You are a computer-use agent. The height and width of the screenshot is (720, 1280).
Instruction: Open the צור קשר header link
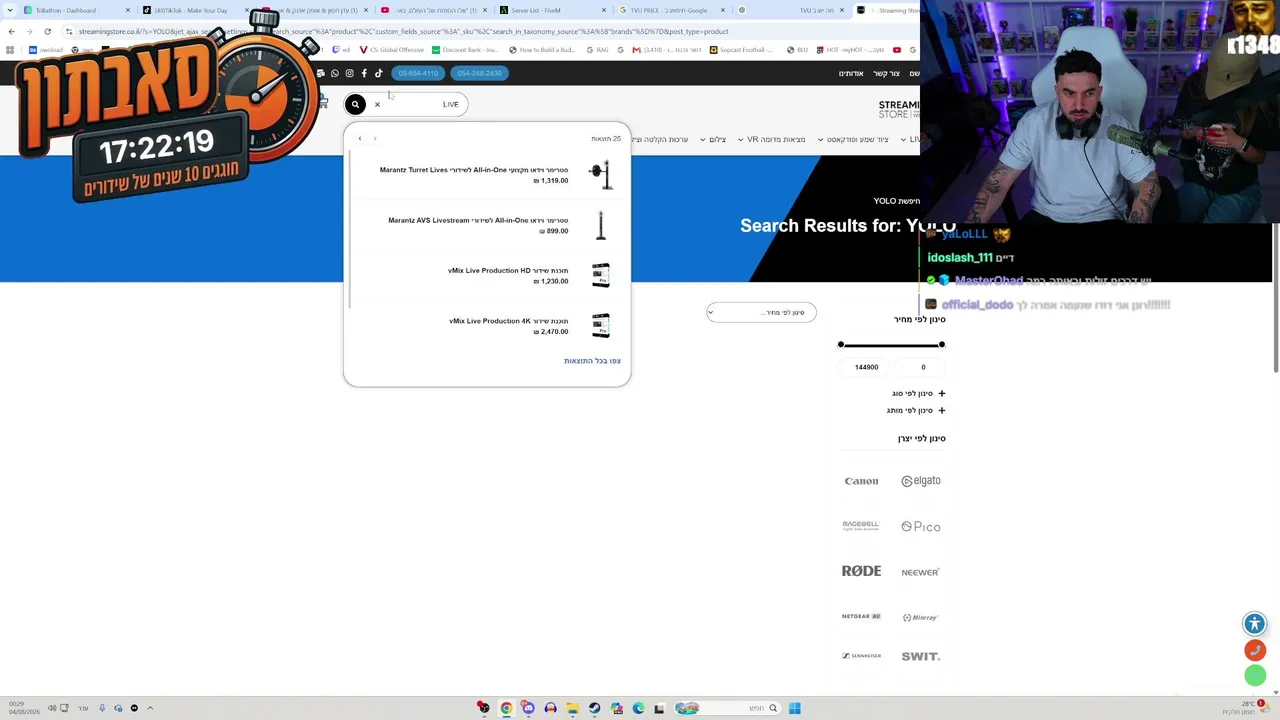click(886, 73)
